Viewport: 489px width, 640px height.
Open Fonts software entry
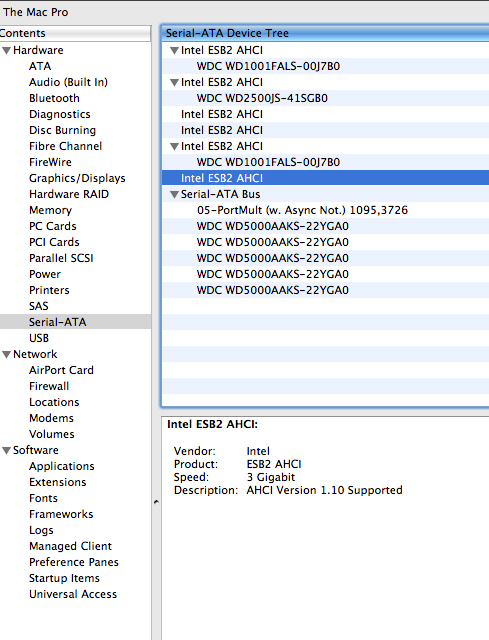point(43,498)
